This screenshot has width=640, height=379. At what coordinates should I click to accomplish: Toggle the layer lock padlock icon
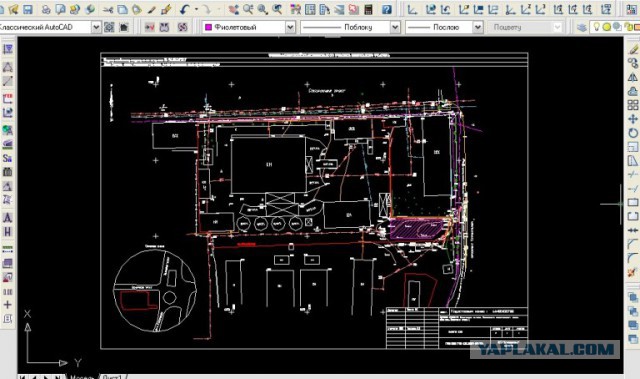[628, 27]
